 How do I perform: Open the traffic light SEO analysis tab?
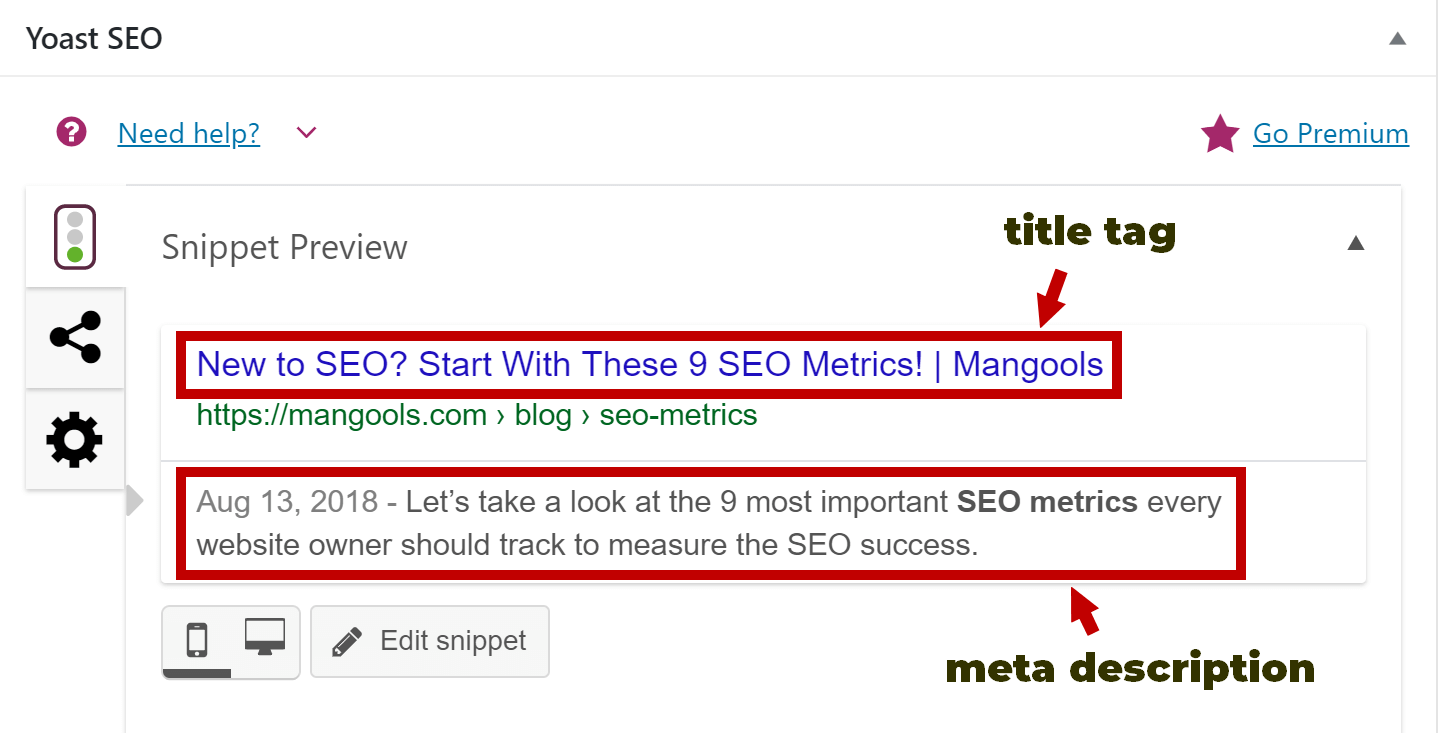pos(75,237)
